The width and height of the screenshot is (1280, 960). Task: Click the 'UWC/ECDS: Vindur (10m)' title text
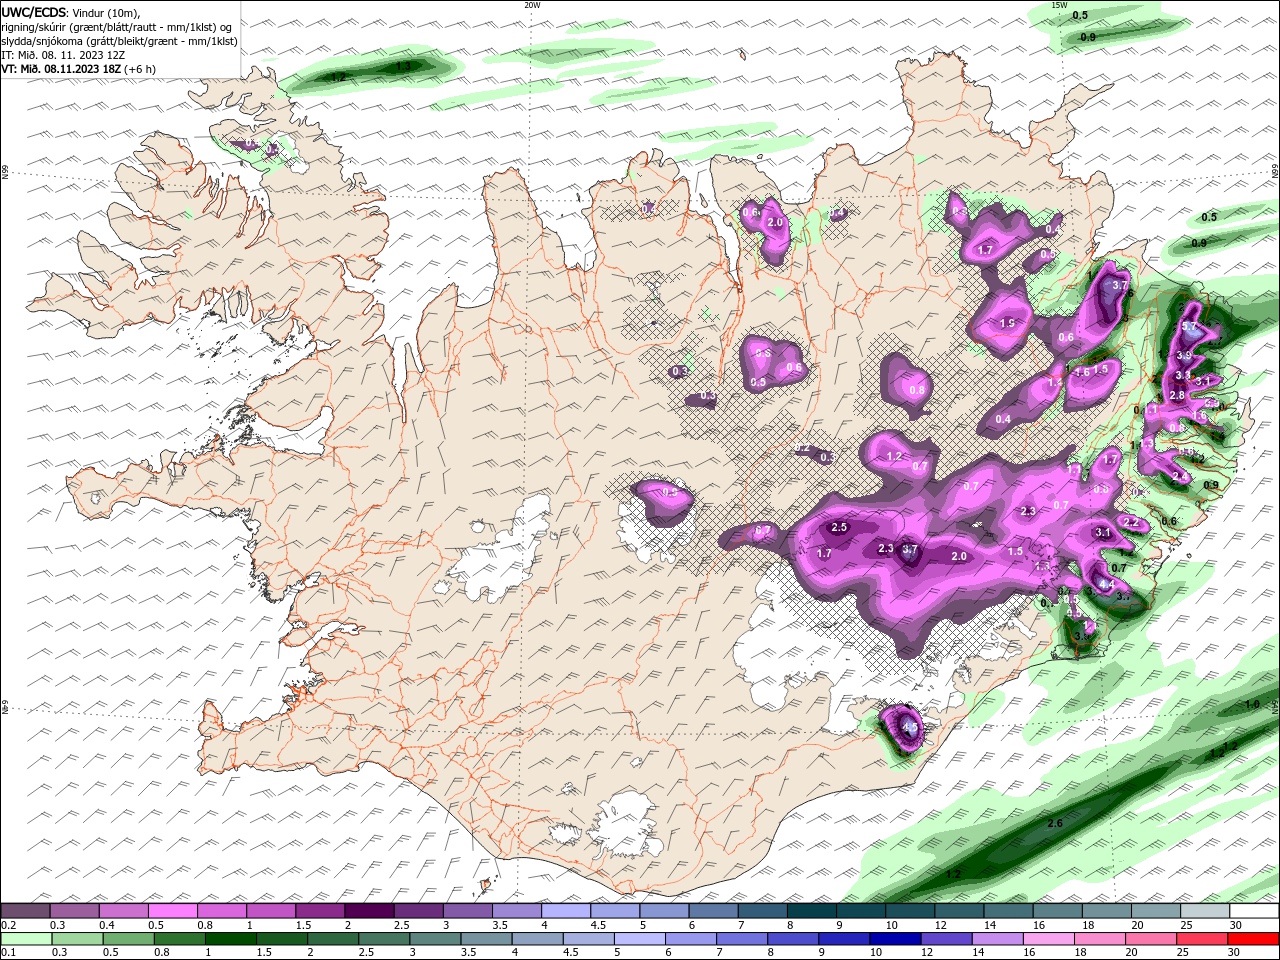71,12
